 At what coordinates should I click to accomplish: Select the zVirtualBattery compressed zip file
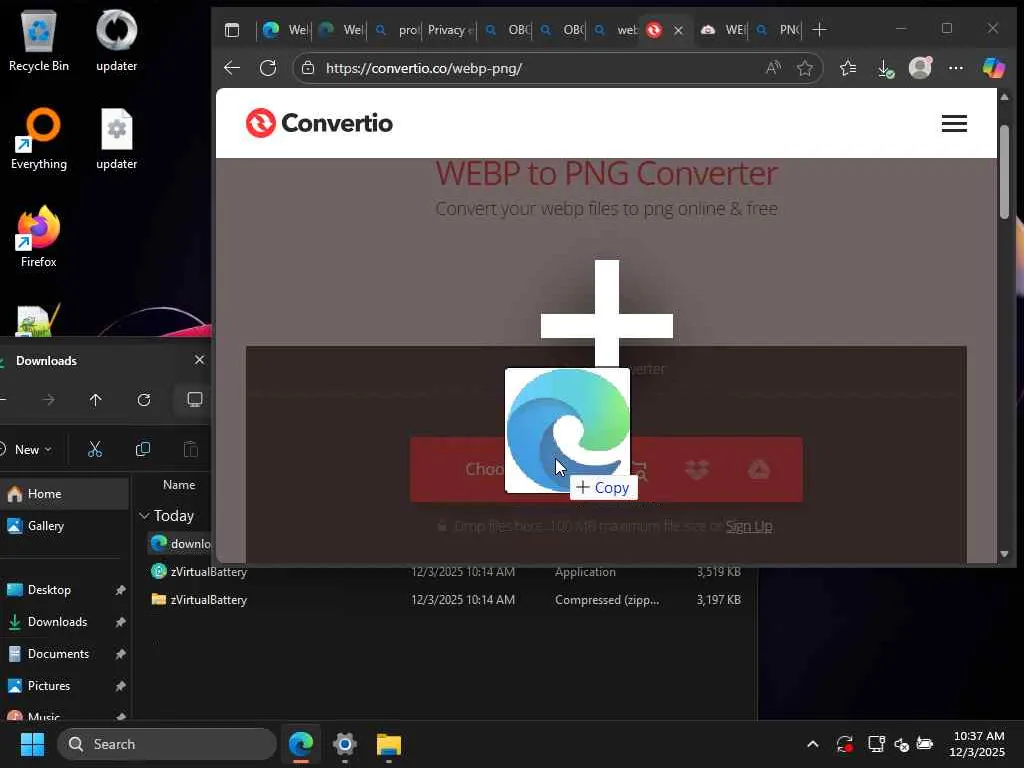click(446, 600)
